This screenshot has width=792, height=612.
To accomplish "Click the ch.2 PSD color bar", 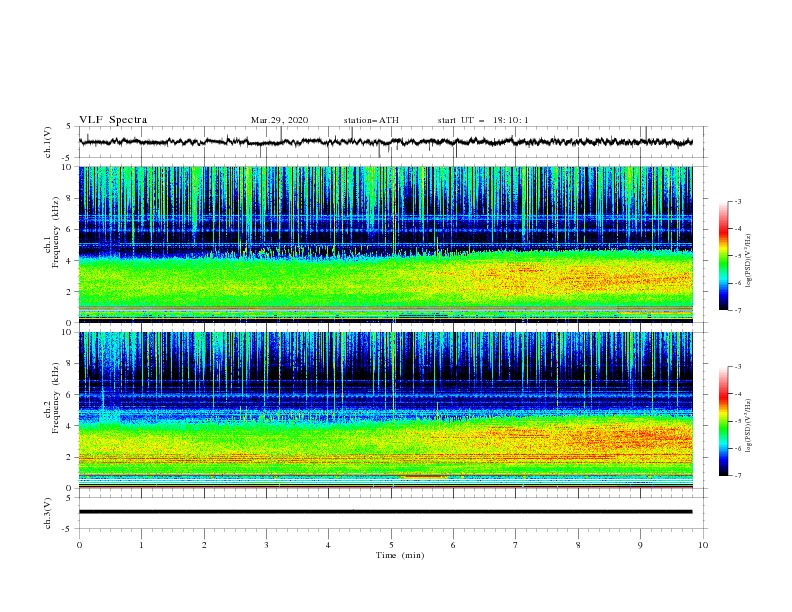I will pyautogui.click(x=723, y=421).
